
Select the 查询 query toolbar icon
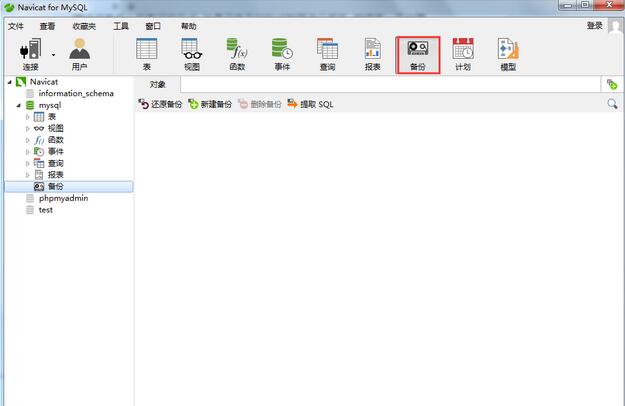pyautogui.click(x=327, y=55)
